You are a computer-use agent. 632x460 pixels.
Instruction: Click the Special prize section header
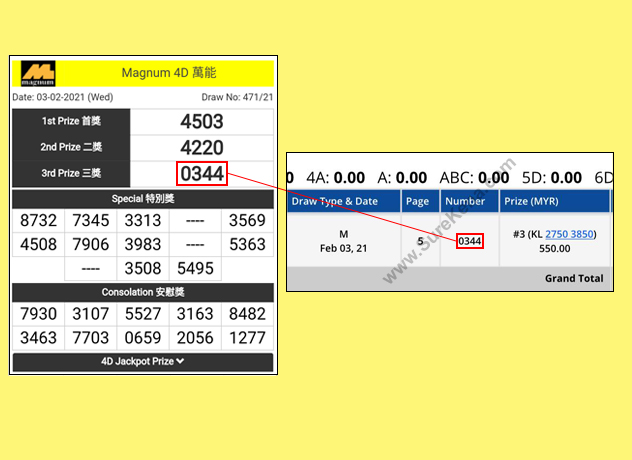tap(142, 199)
